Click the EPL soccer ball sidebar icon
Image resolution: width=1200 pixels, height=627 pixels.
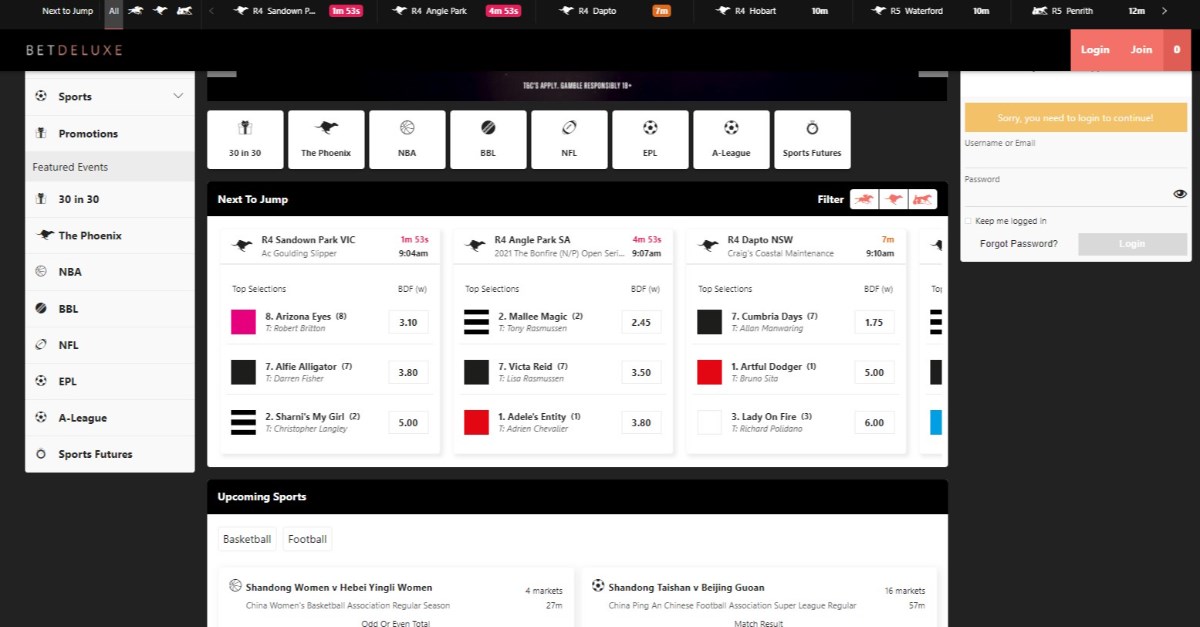click(41, 381)
